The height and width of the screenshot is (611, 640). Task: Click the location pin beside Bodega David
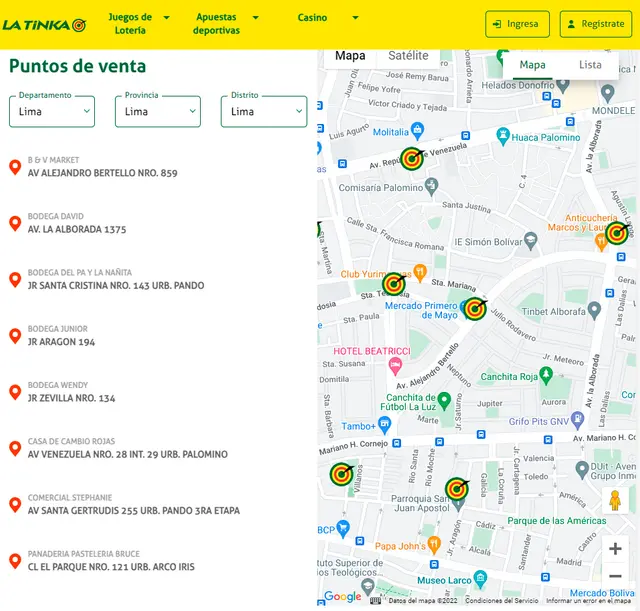point(15,223)
